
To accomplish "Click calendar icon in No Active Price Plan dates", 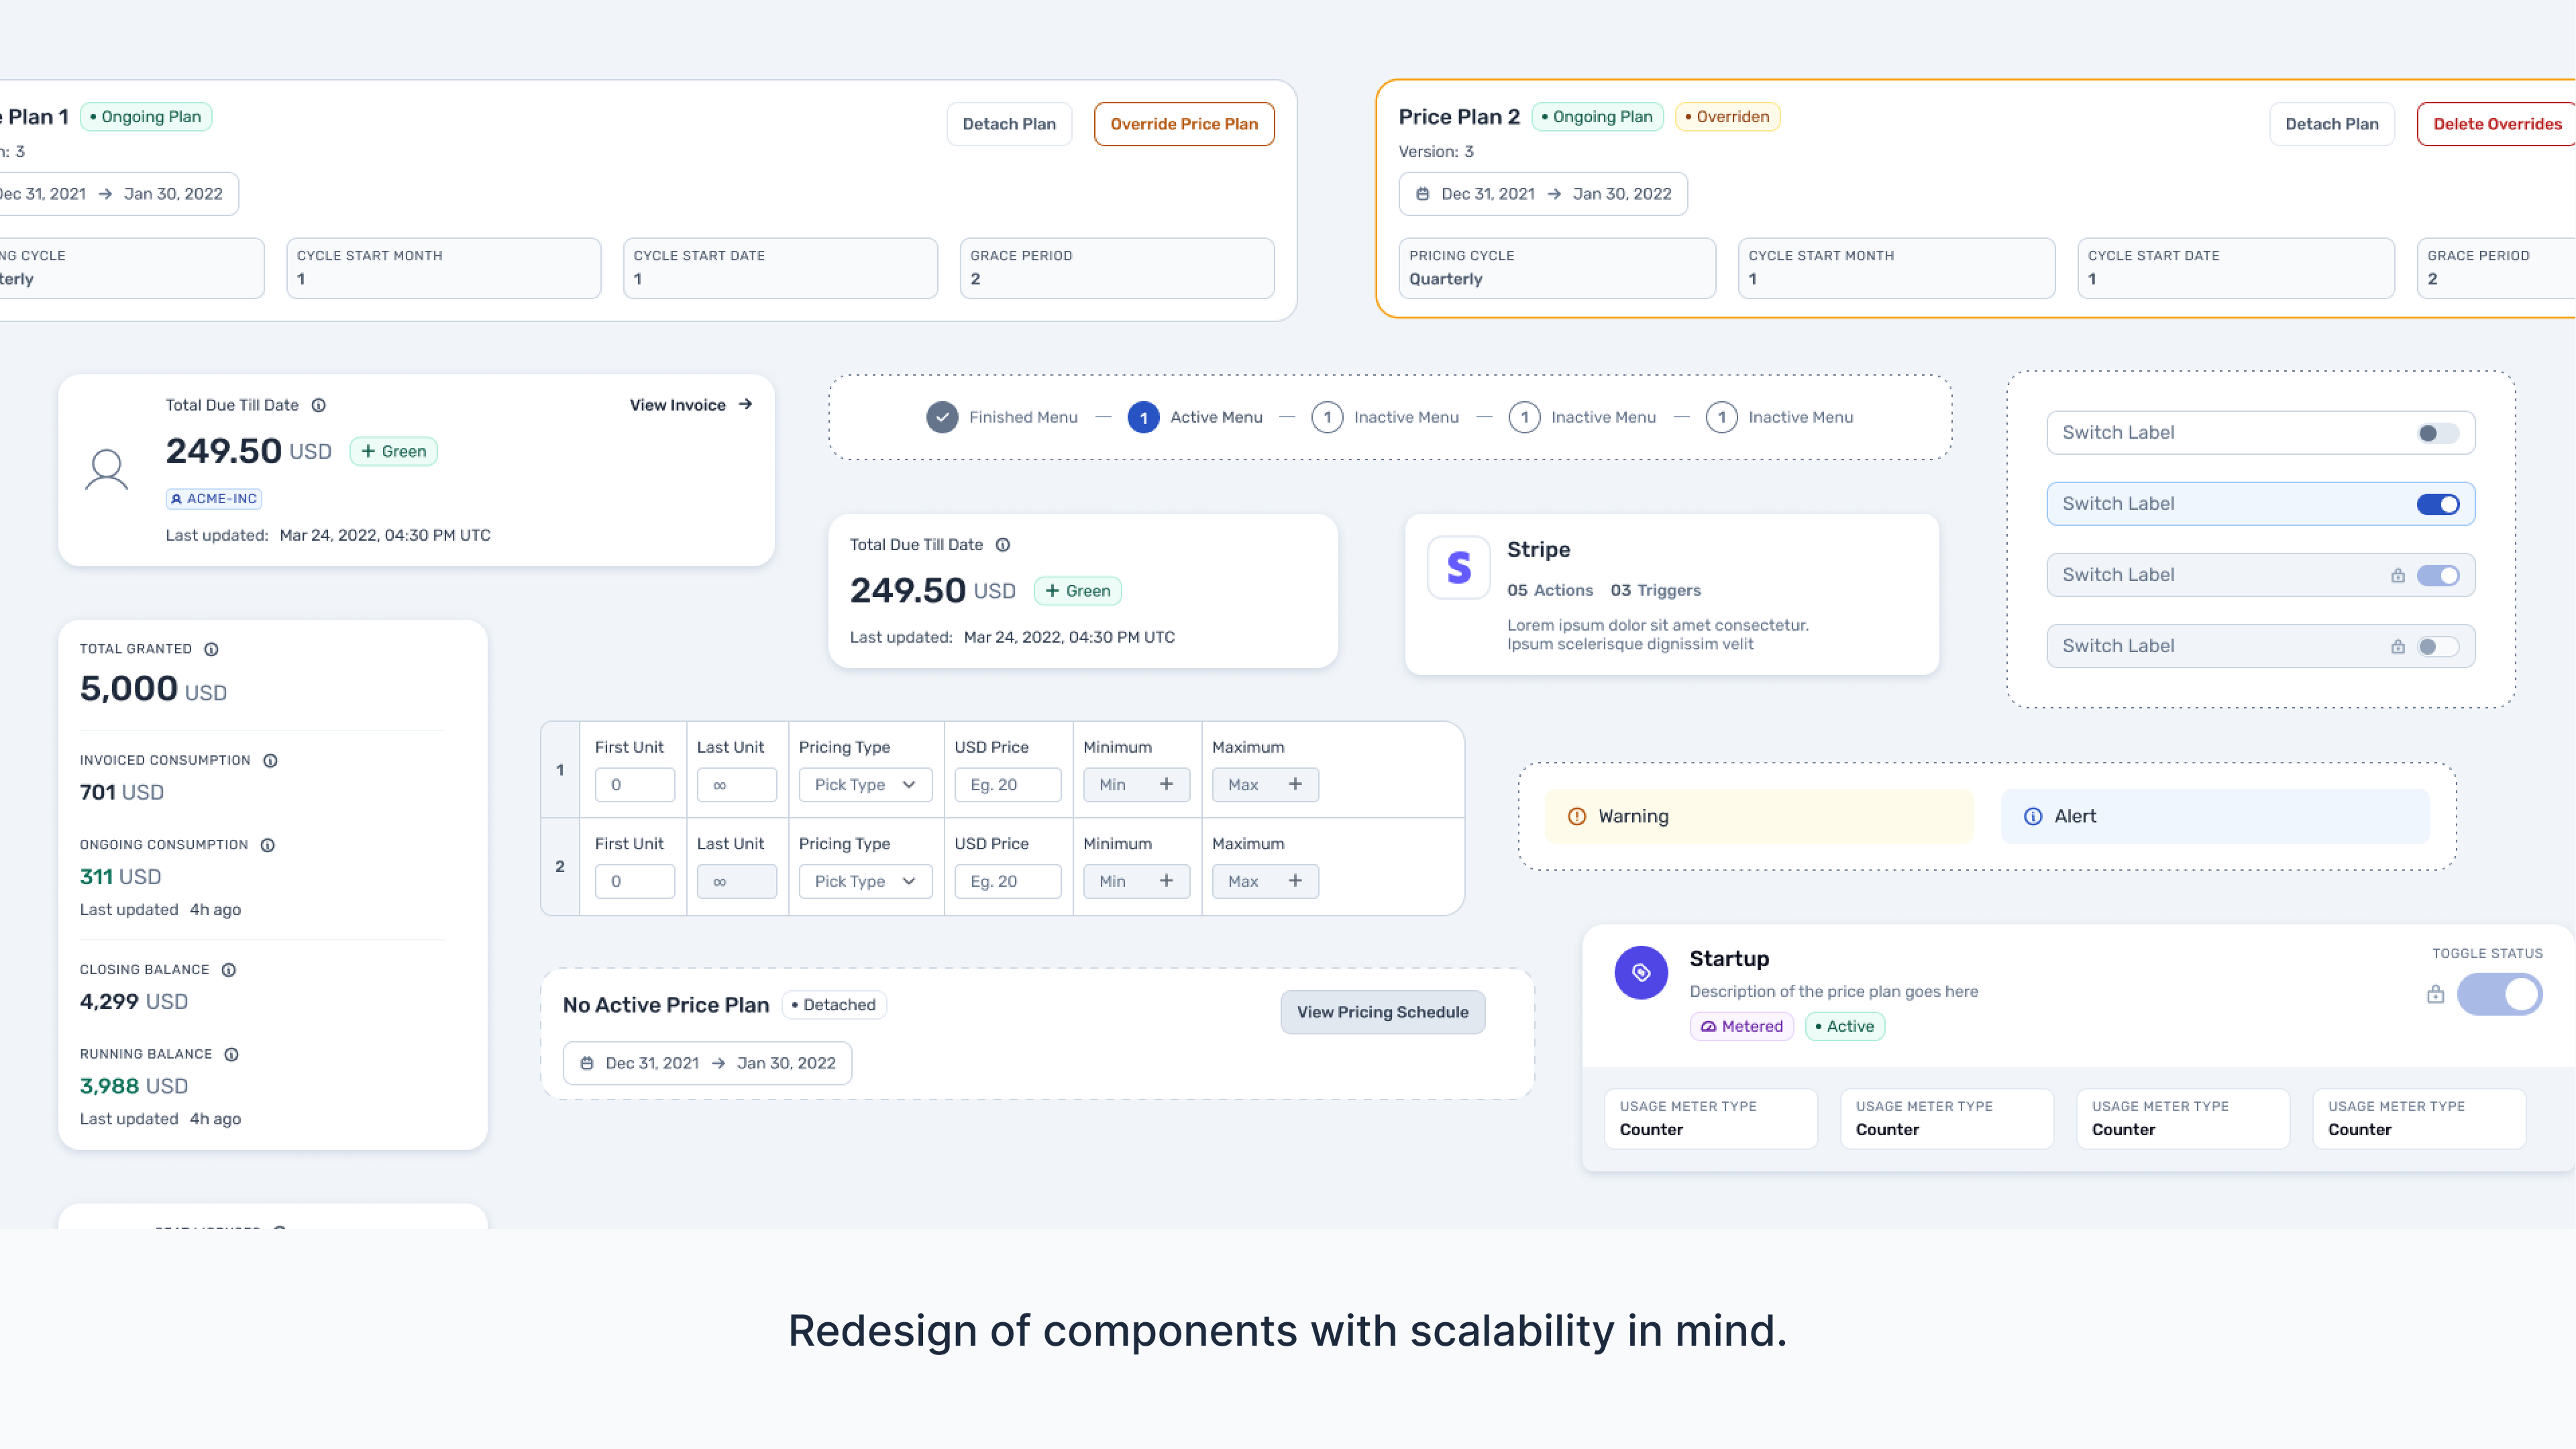I will (587, 1063).
